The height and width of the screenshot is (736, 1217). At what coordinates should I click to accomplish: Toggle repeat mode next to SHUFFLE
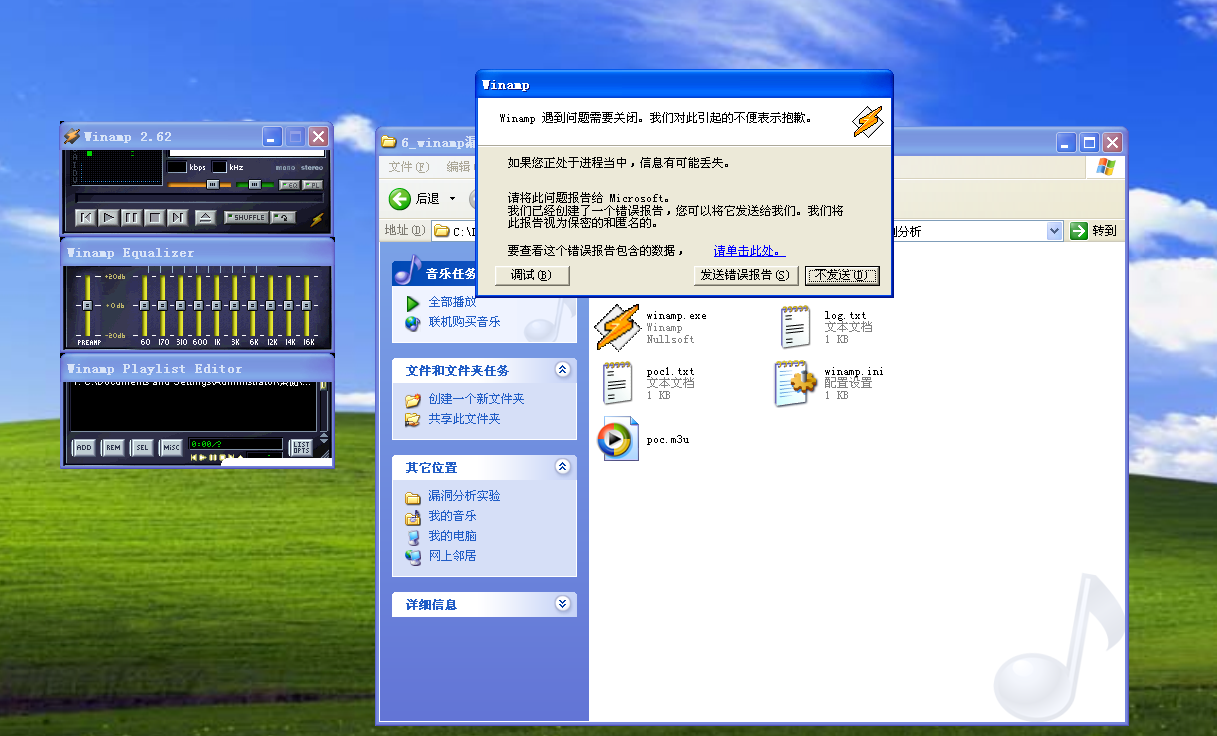click(x=283, y=217)
